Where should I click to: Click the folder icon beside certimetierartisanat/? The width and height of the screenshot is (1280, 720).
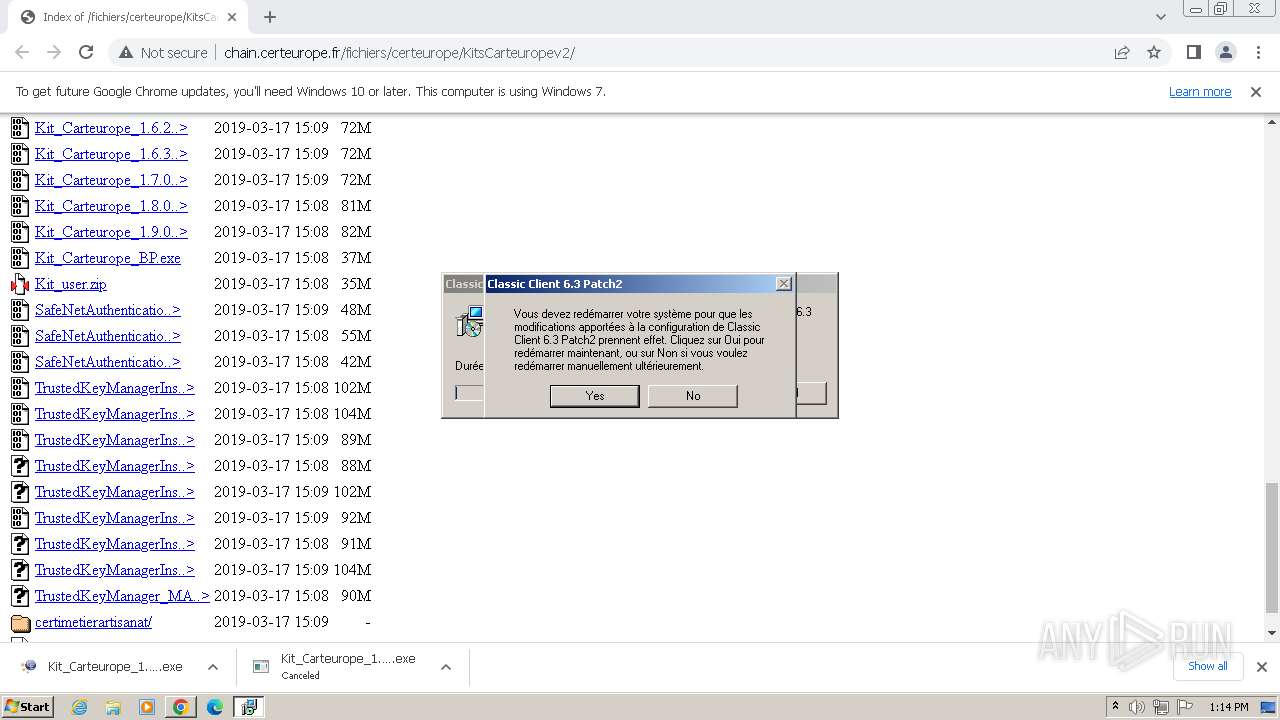20,623
